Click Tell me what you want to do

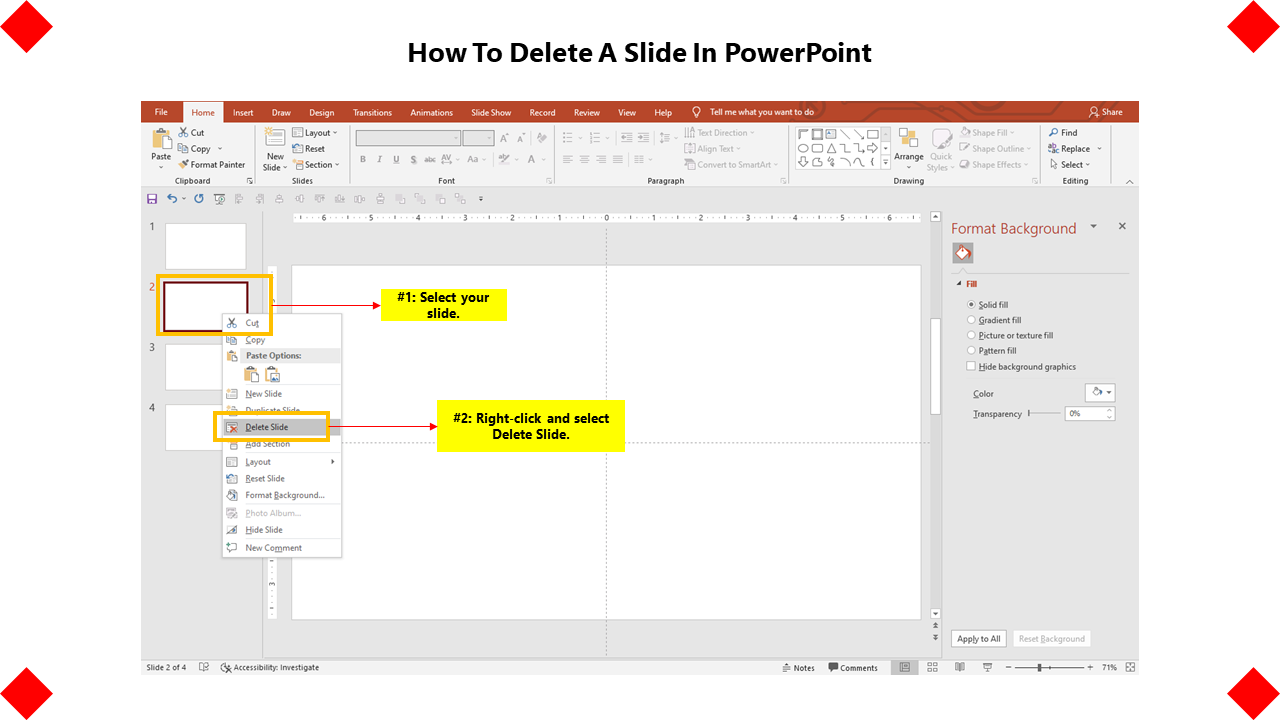pyautogui.click(x=761, y=112)
